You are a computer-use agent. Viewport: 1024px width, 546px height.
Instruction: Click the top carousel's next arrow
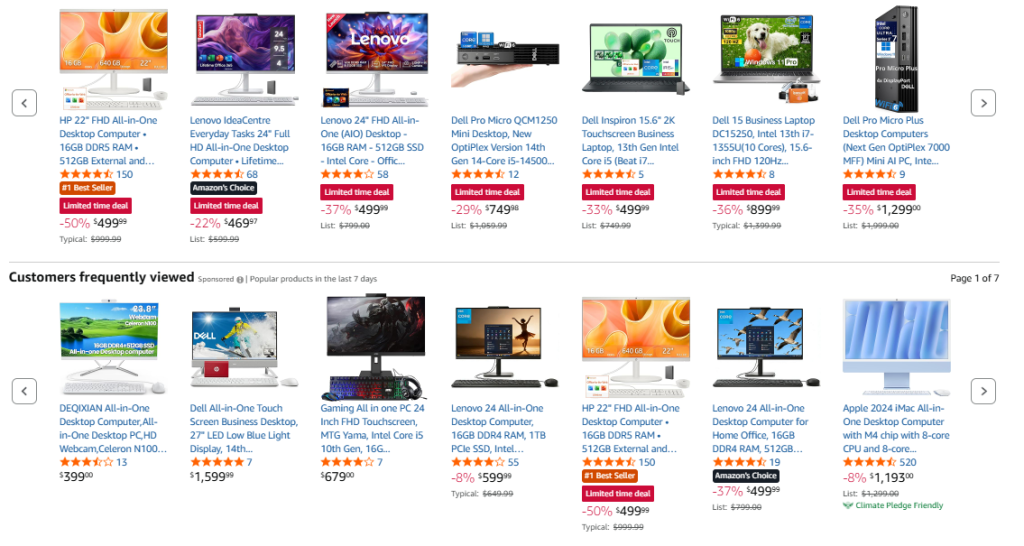[x=983, y=103]
